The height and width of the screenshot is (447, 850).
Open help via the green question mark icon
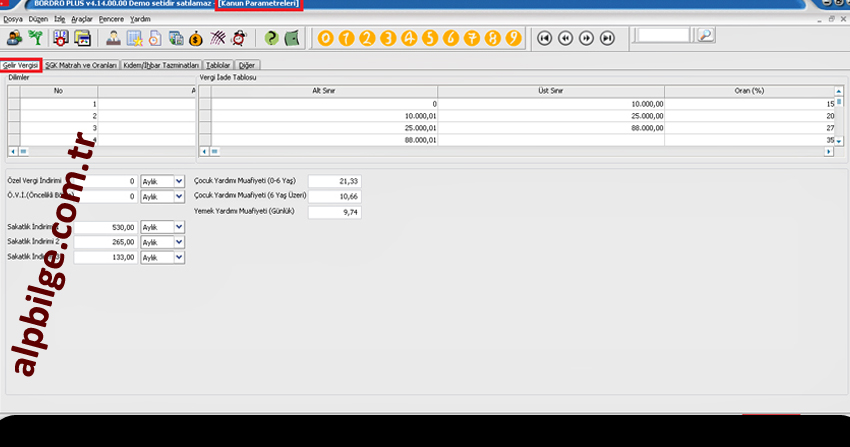coord(271,38)
